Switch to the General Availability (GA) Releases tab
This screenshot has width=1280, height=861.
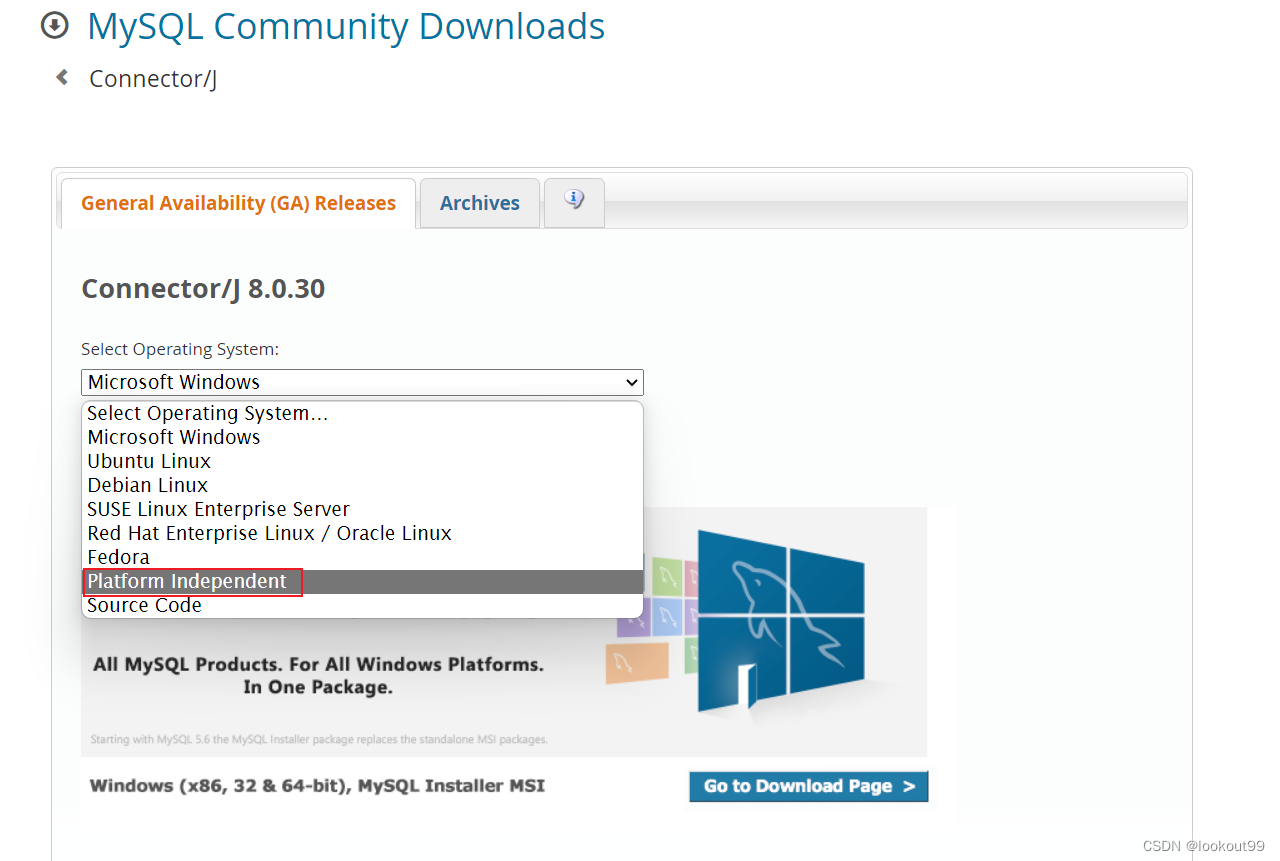(238, 203)
